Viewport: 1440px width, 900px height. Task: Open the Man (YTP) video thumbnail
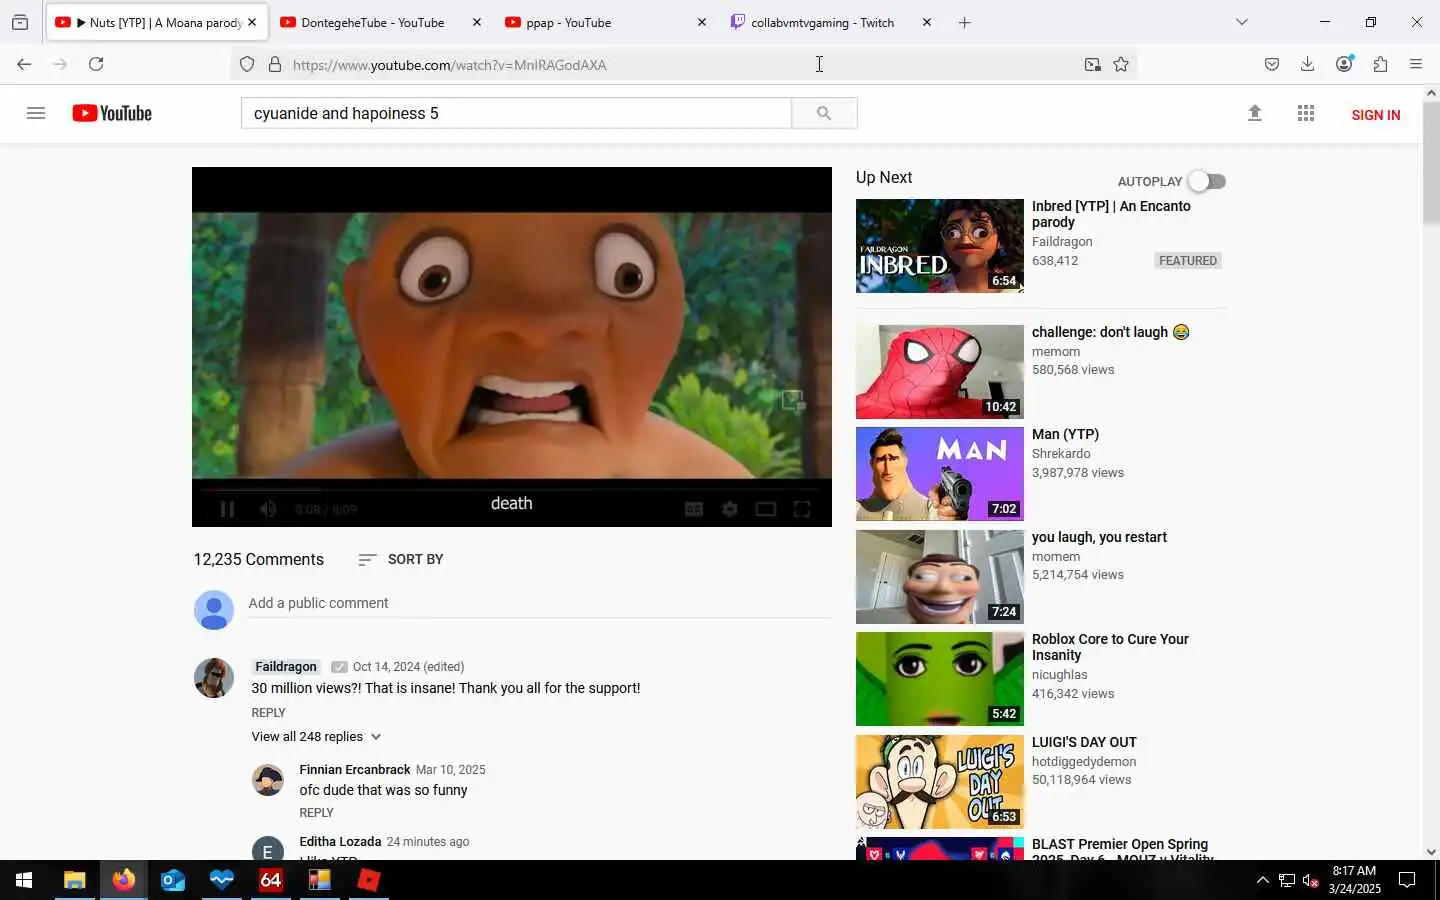click(940, 474)
